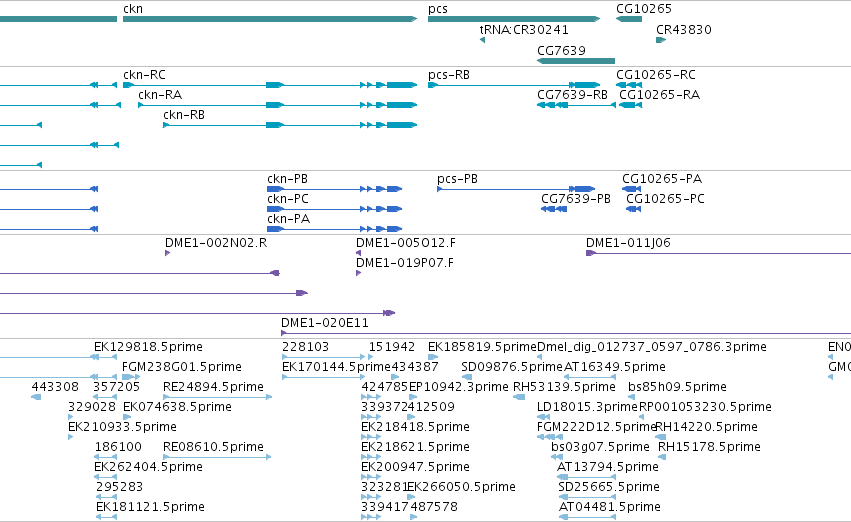The width and height of the screenshot is (851, 522).
Task: Open the FGM238G01.5prime EST label
Action: (182, 366)
